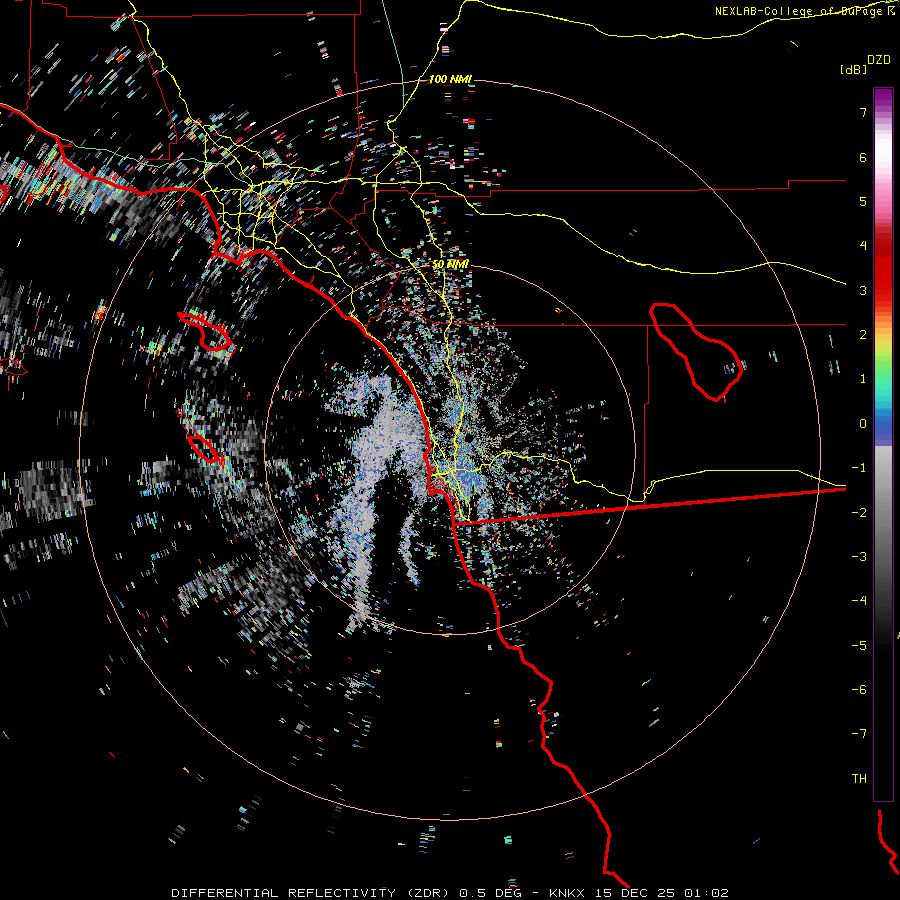Click the -6 value on color scale
Screen dimensions: 900x900
pos(859,690)
